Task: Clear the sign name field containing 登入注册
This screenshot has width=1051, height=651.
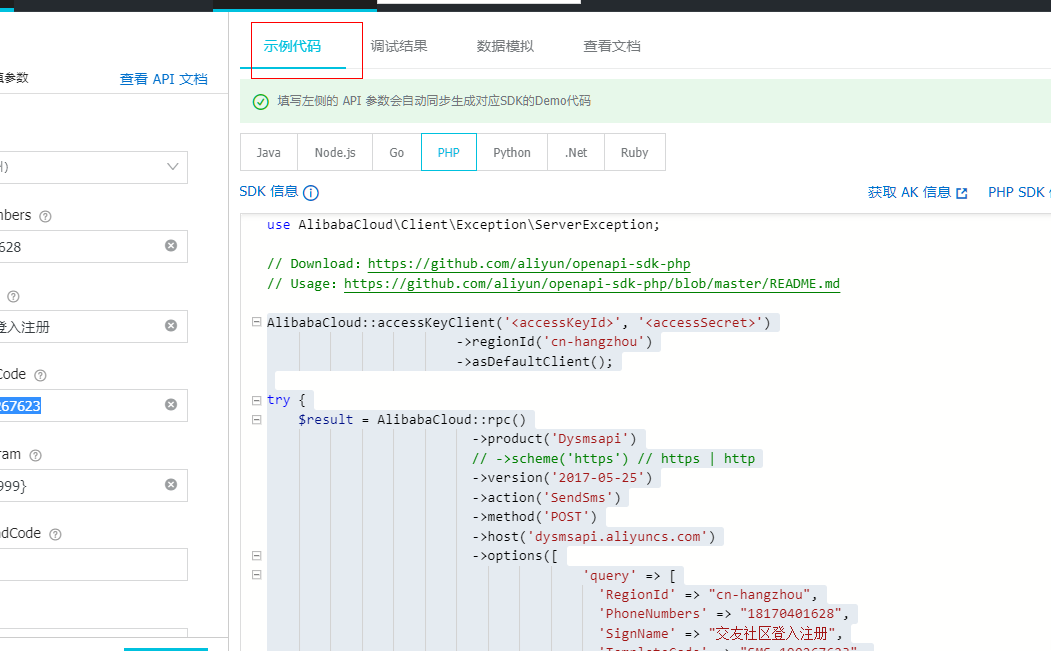Action: coord(171,325)
